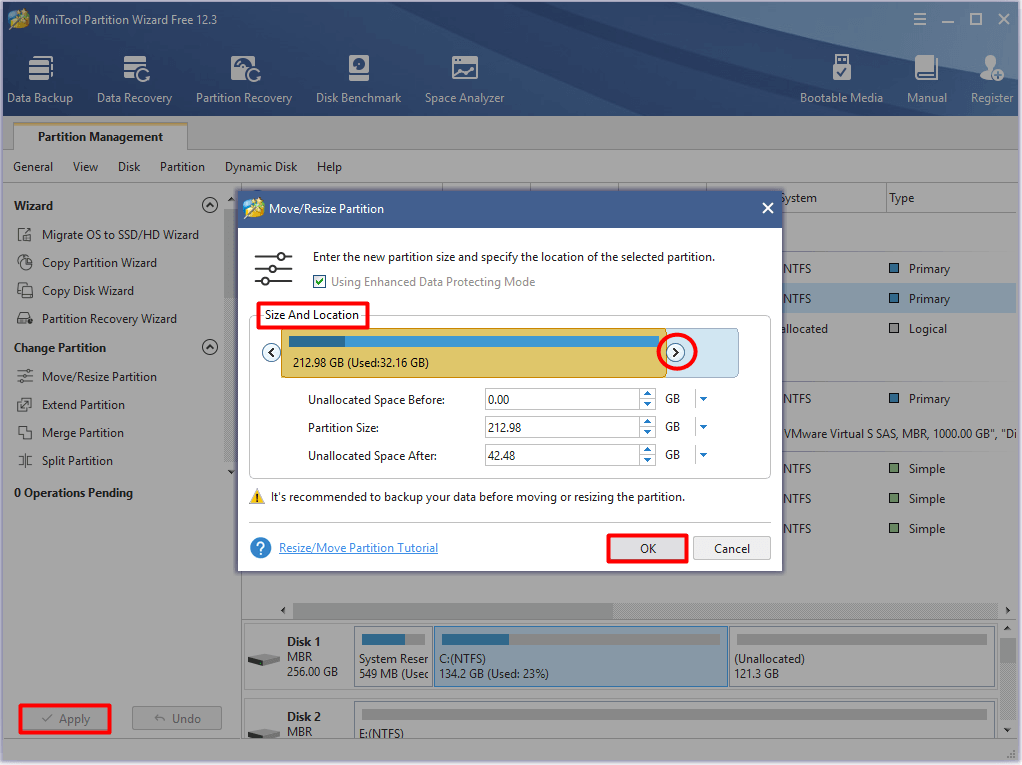This screenshot has height=765, width=1022.
Task: Click Copy Disk Wizard in sidebar
Action: pos(88,291)
